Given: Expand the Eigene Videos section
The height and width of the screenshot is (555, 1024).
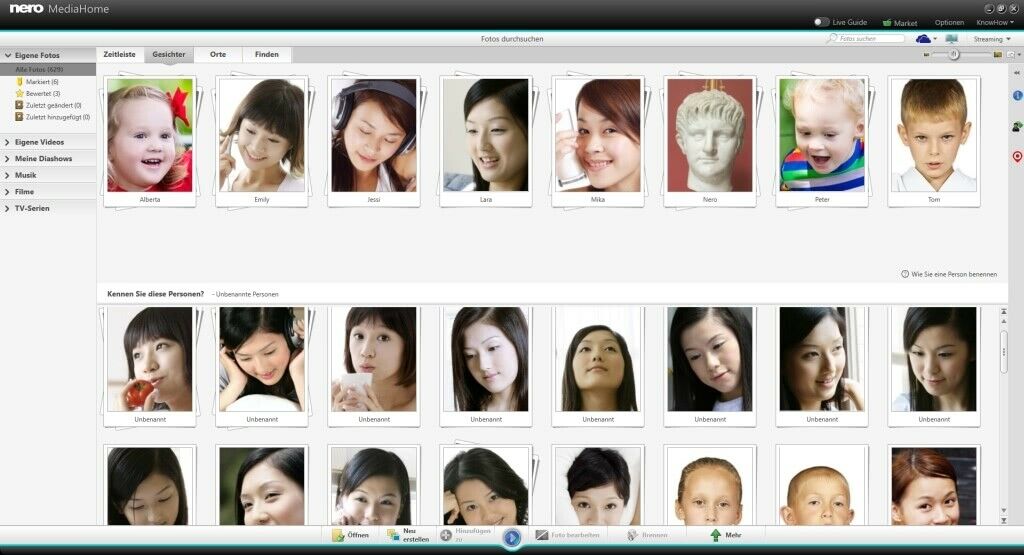Looking at the screenshot, I should click(8, 142).
